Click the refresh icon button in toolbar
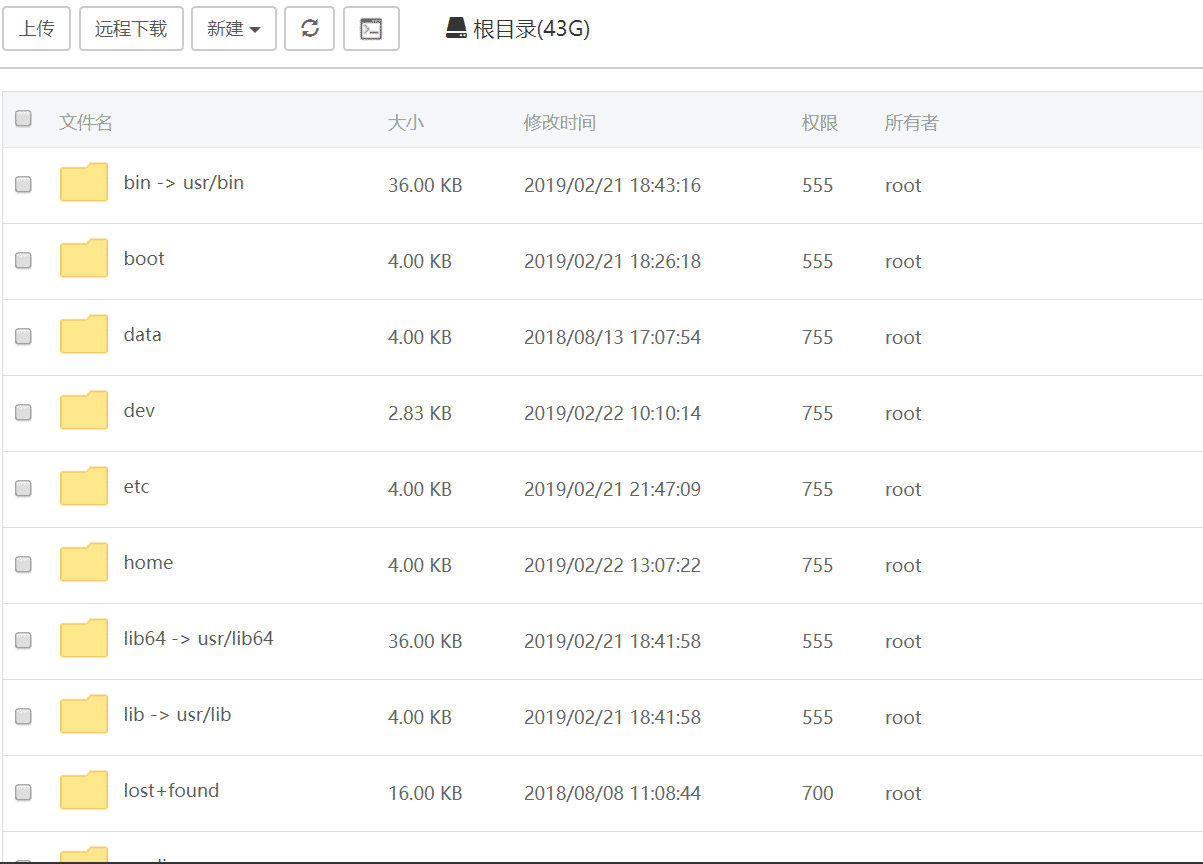Screen dimensions: 1203x864 click(309, 28)
